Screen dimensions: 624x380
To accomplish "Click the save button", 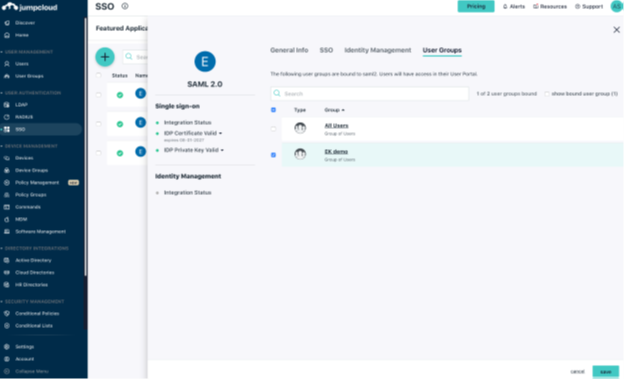I will (x=606, y=372).
